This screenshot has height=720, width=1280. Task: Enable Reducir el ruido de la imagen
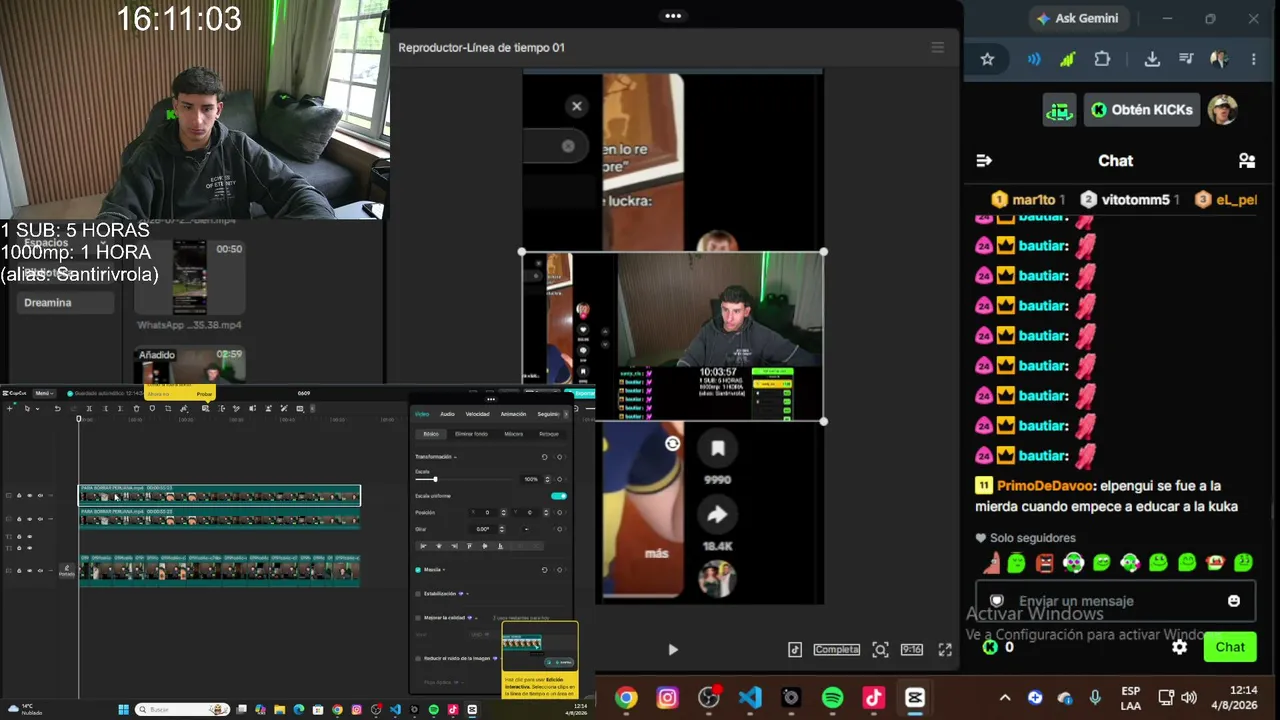pos(418,658)
